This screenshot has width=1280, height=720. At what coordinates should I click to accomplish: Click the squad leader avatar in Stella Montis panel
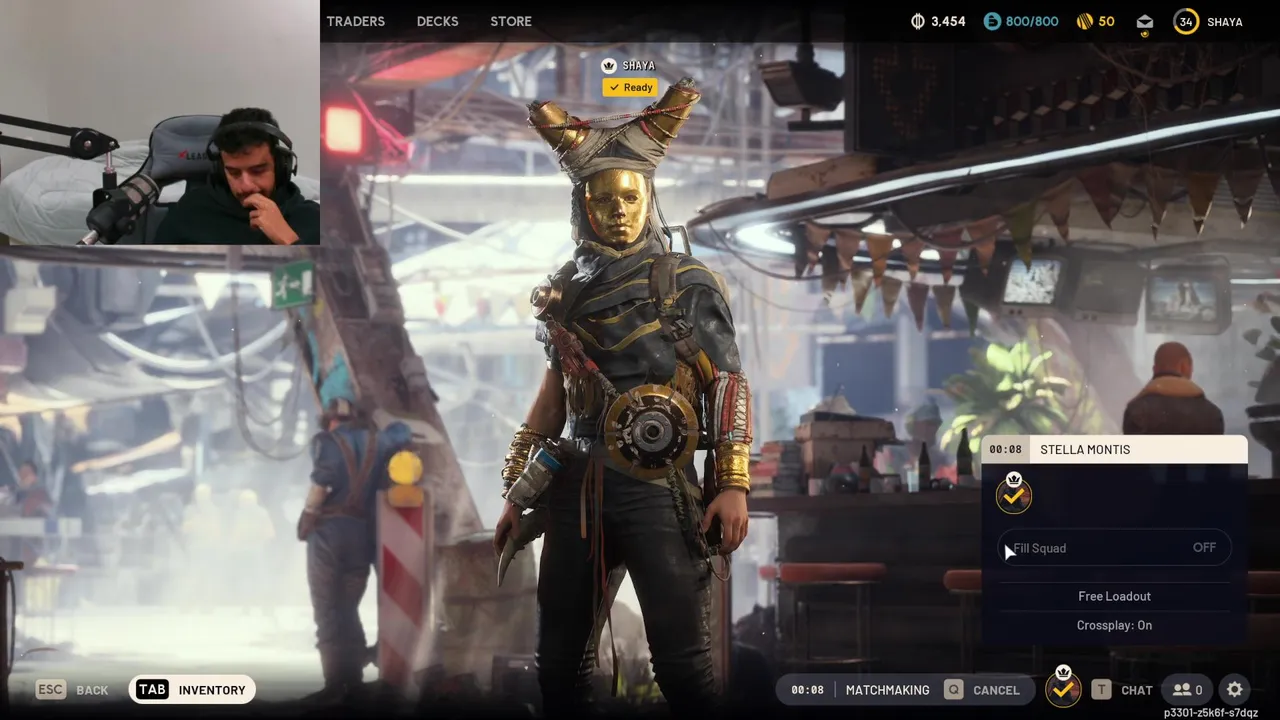click(1014, 493)
